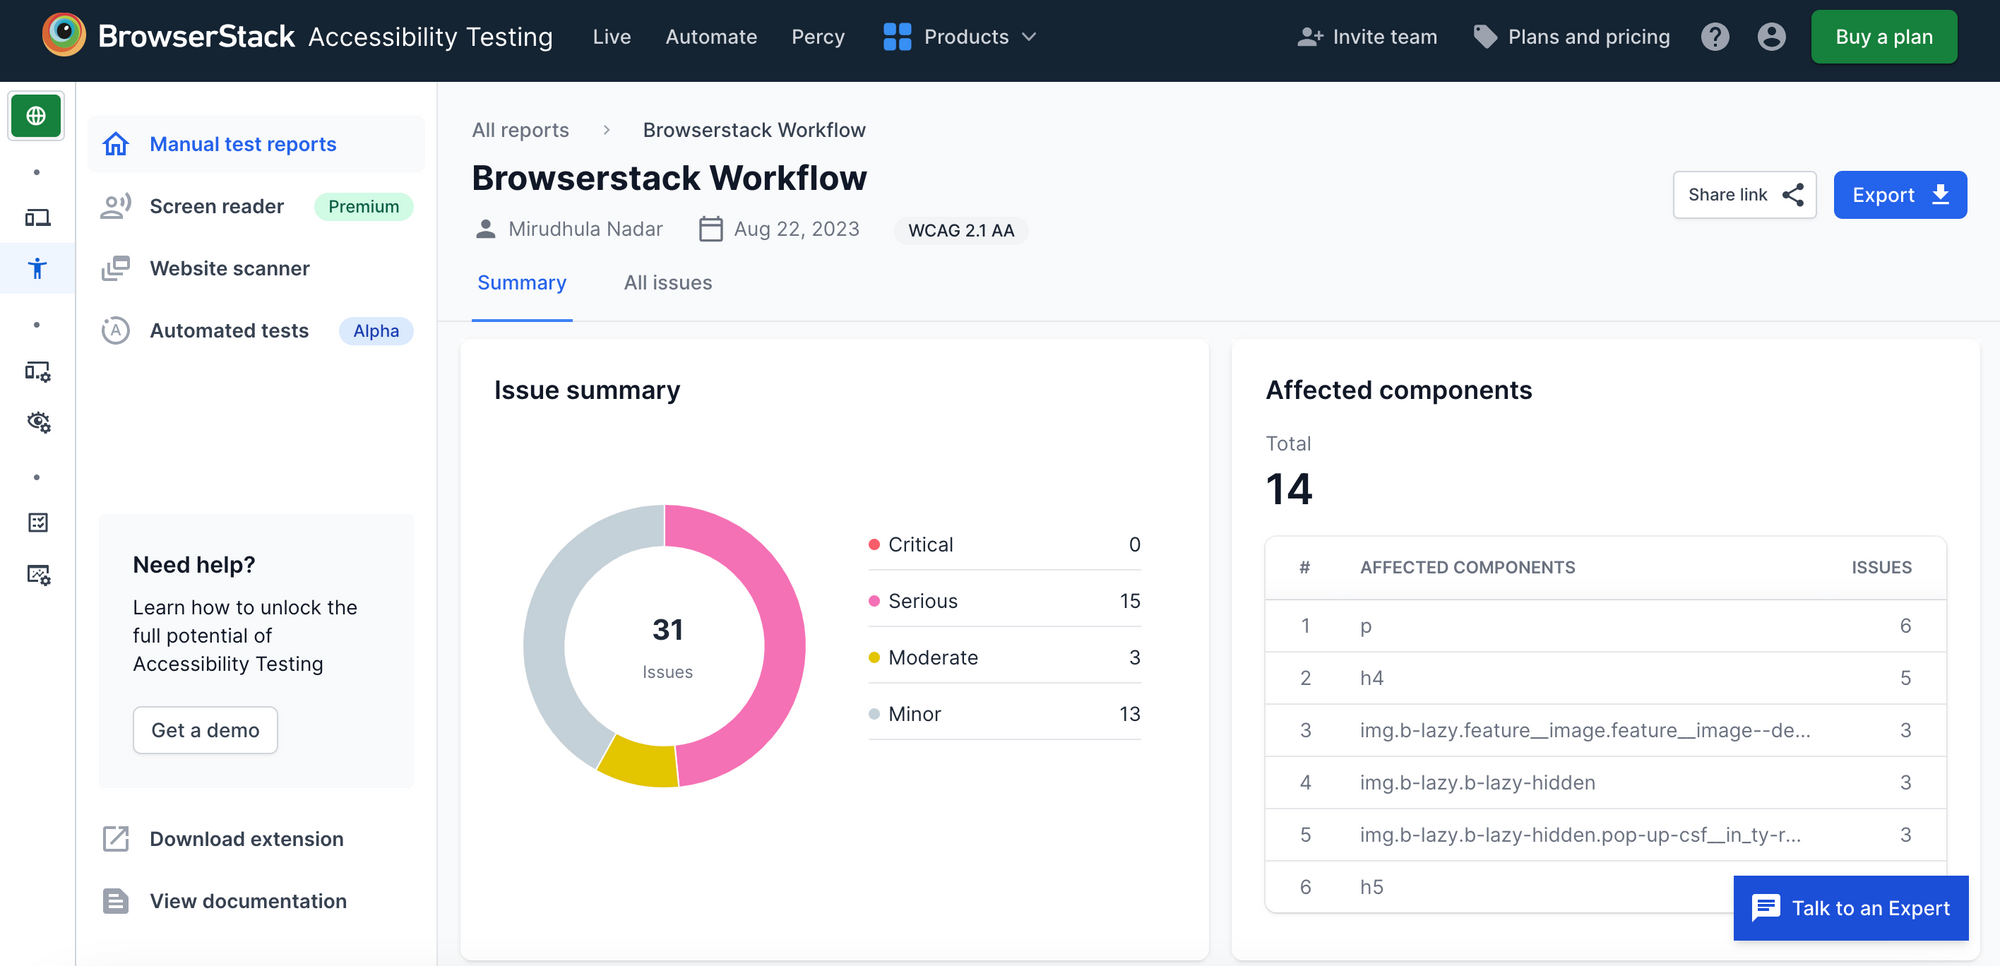
Task: Open the accessibility person icon in rail
Action: 37,268
